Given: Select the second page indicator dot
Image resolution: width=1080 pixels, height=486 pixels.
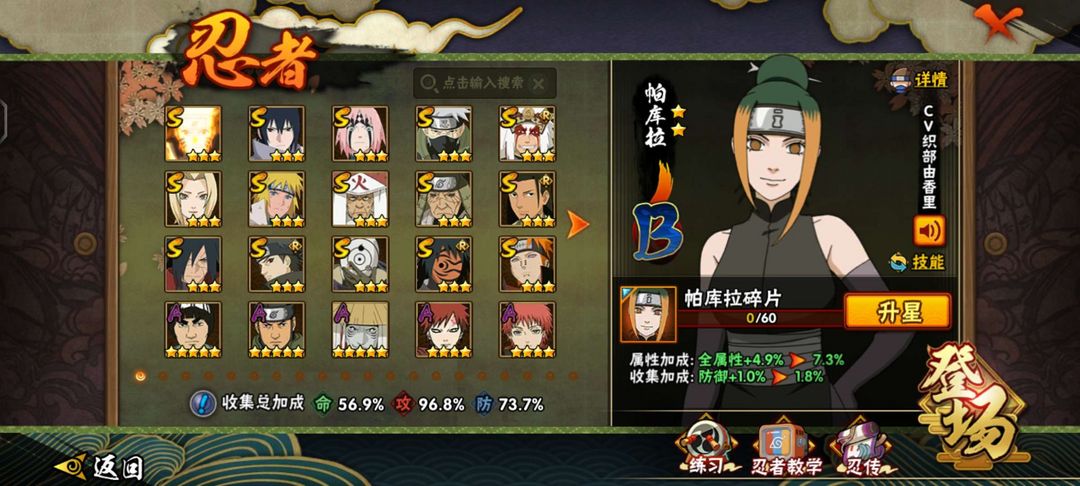Looking at the screenshot, I should click(163, 376).
